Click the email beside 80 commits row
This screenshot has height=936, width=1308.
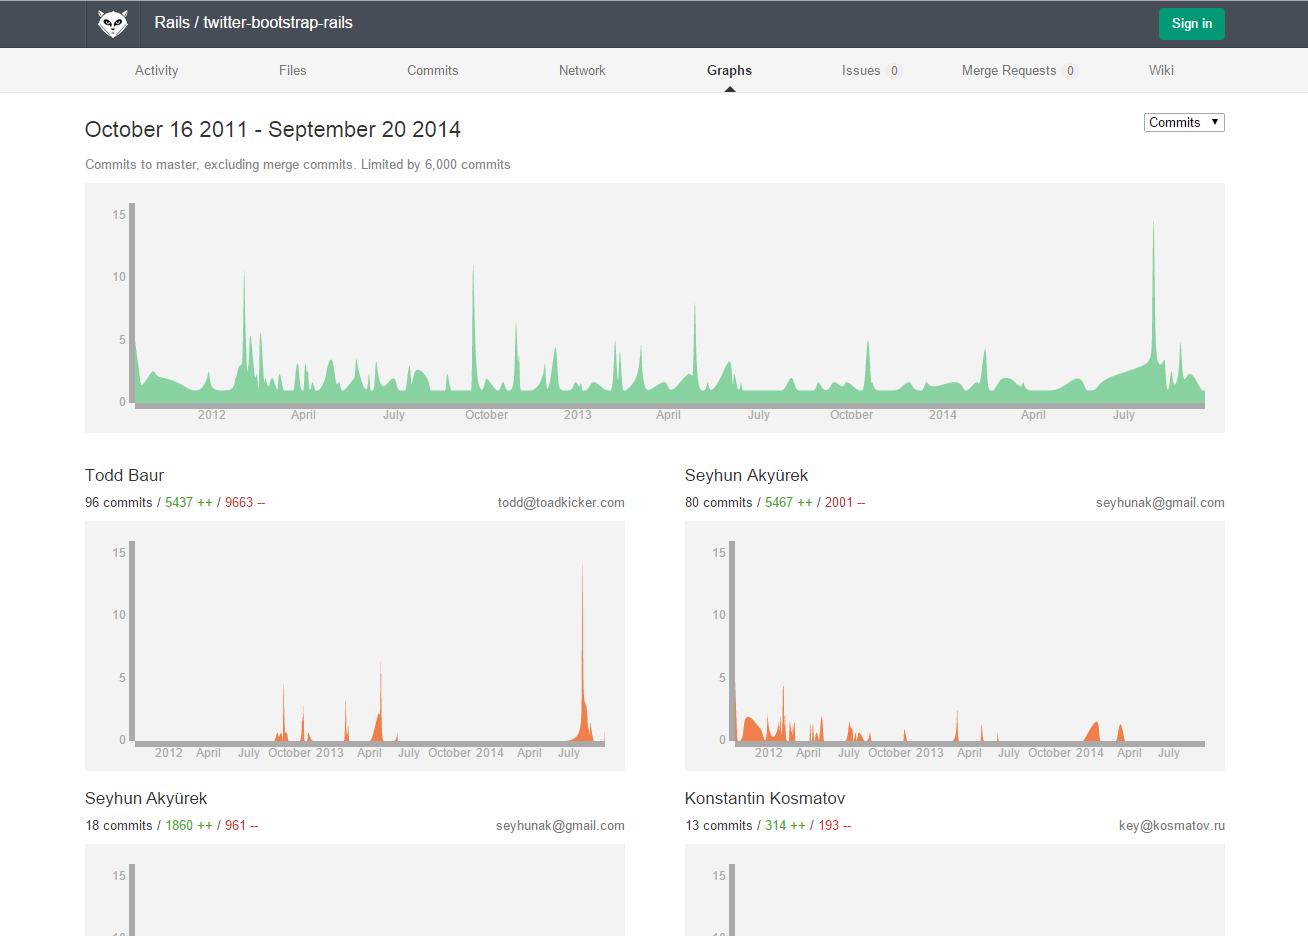[x=1160, y=502]
